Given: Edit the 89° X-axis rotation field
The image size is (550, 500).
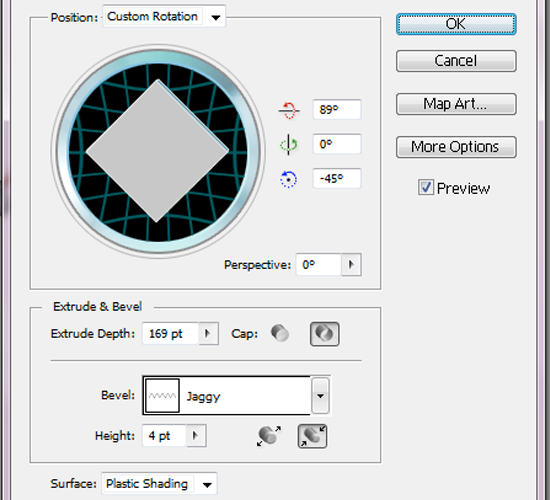Looking at the screenshot, I should pyautogui.click(x=337, y=110).
